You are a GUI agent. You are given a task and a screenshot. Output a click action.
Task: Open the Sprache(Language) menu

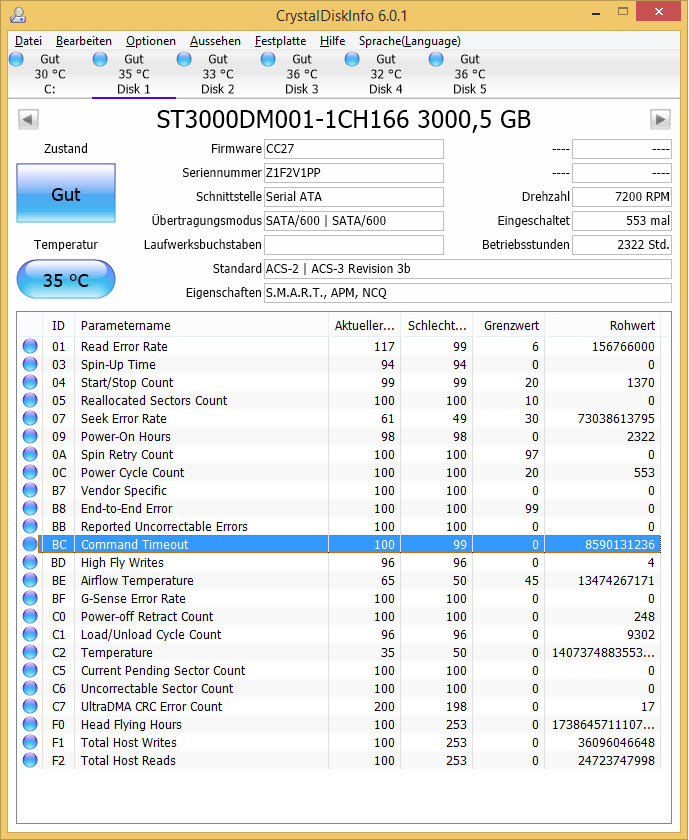(409, 41)
